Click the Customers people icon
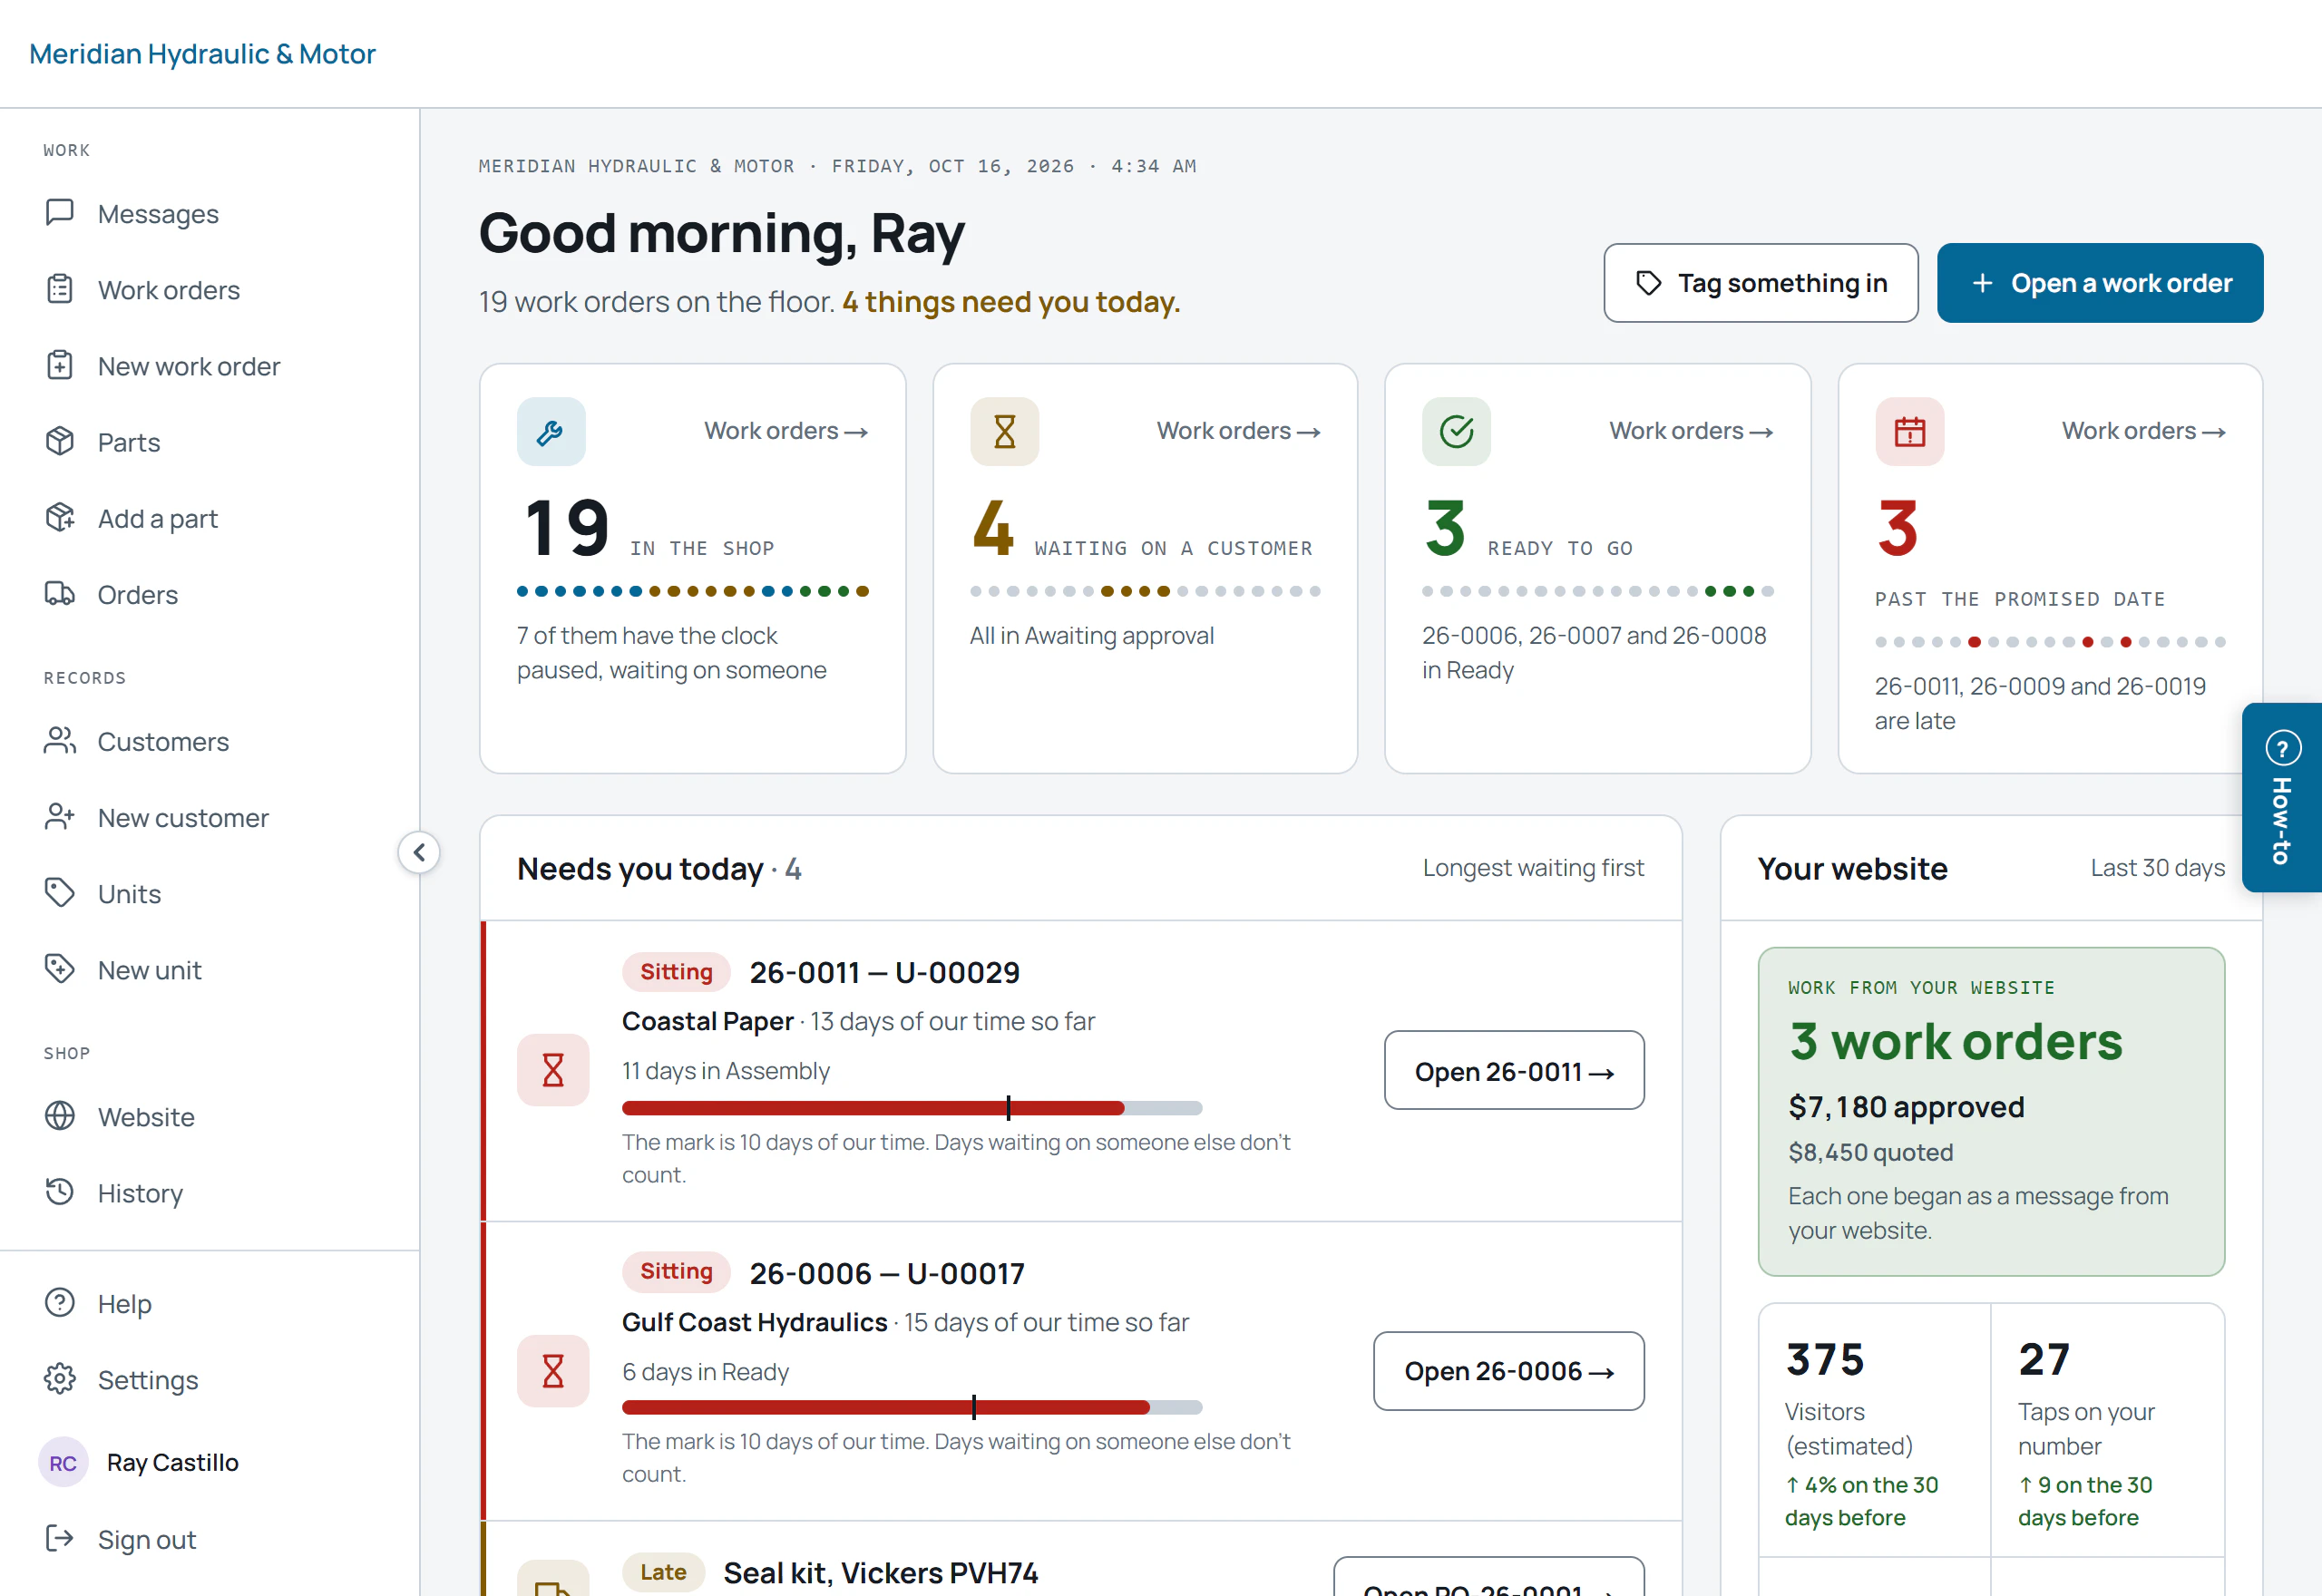Image resolution: width=2322 pixels, height=1596 pixels. pyautogui.click(x=60, y=741)
